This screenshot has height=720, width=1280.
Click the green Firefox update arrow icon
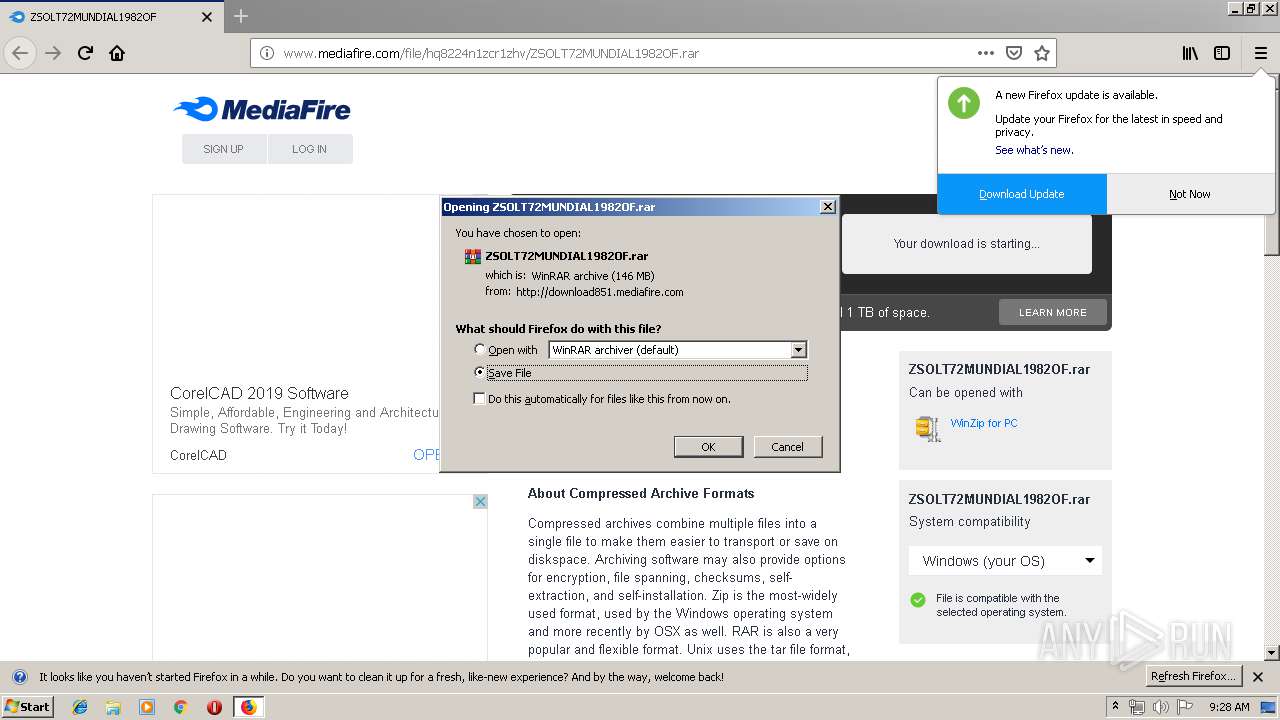point(964,103)
